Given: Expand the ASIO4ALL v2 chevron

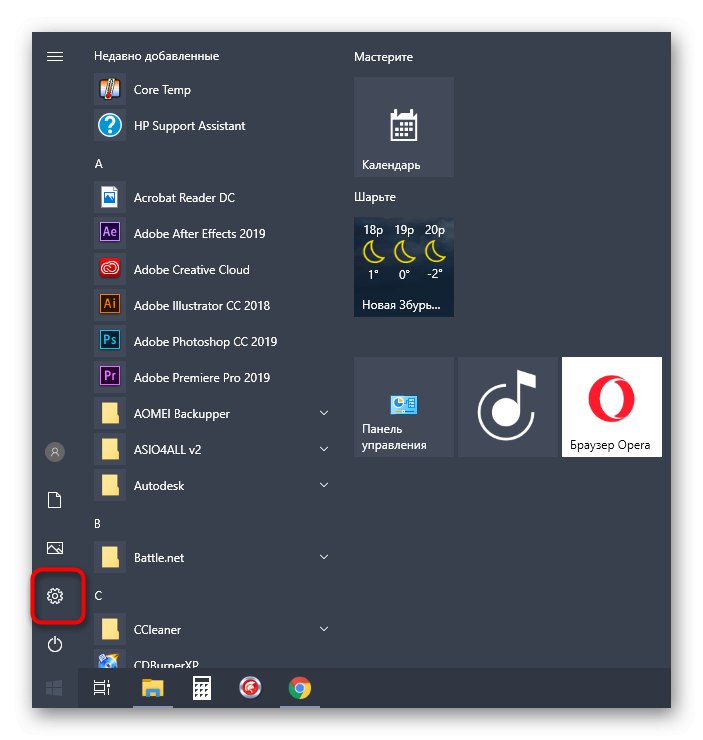Looking at the screenshot, I should click(x=324, y=449).
